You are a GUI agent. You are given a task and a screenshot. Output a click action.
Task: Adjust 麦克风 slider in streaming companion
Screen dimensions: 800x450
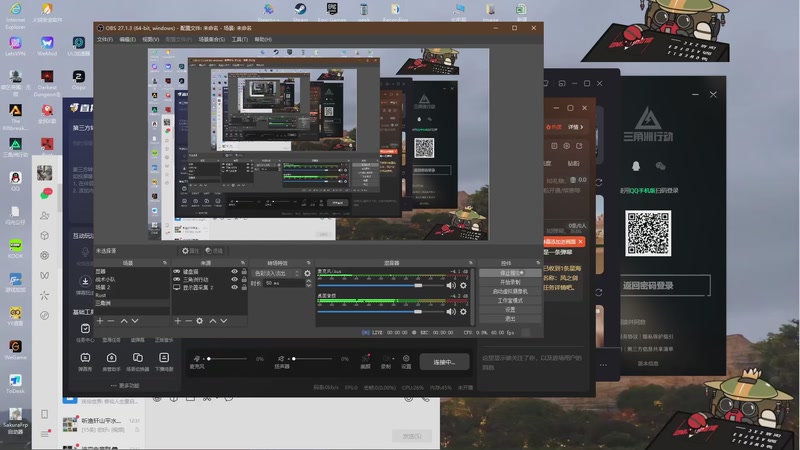227,359
